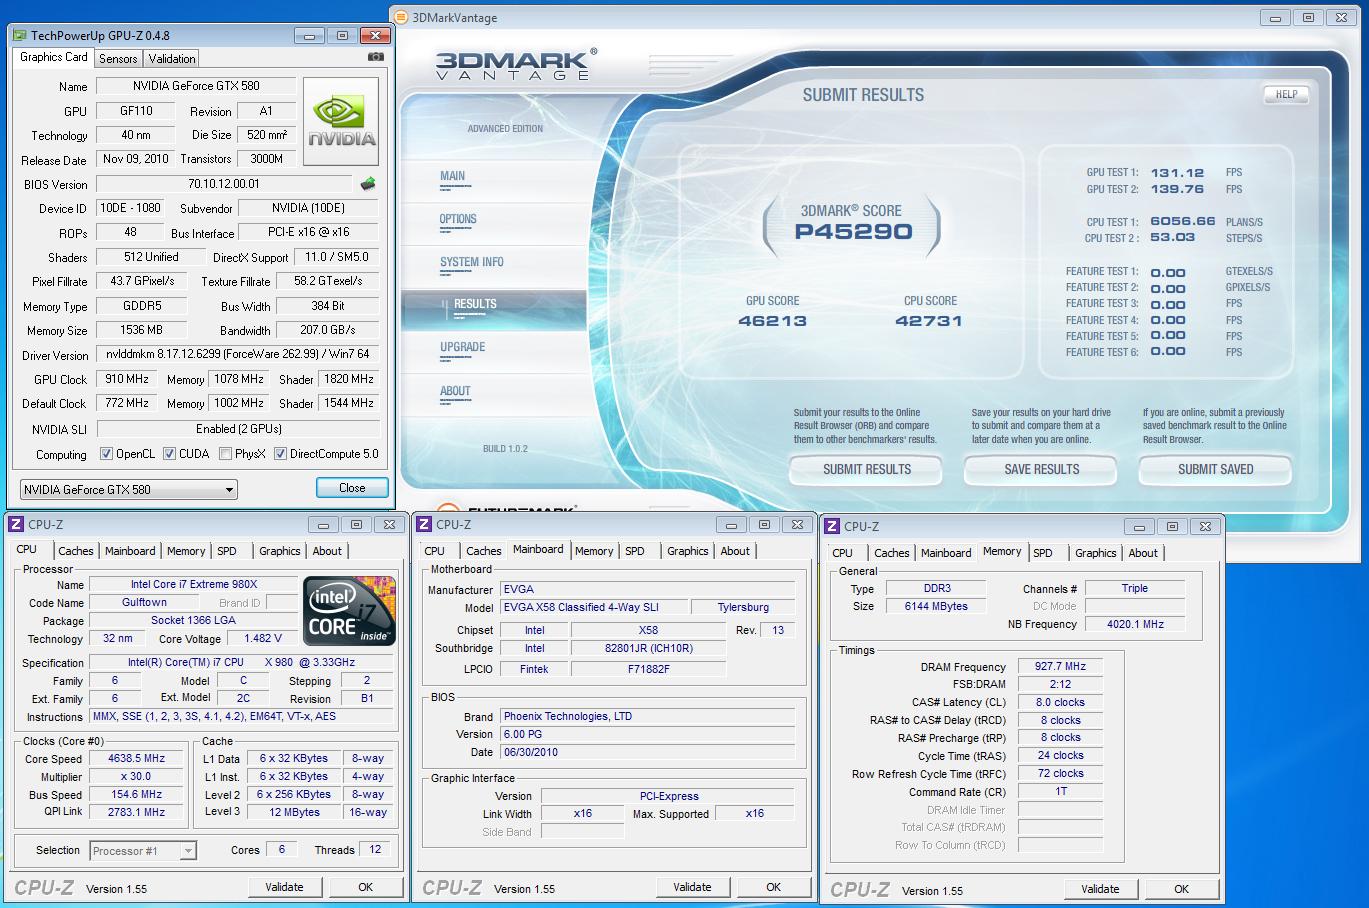
Task: Click the CPU-Z icon in the Memory tab window
Action: pyautogui.click(x=832, y=526)
